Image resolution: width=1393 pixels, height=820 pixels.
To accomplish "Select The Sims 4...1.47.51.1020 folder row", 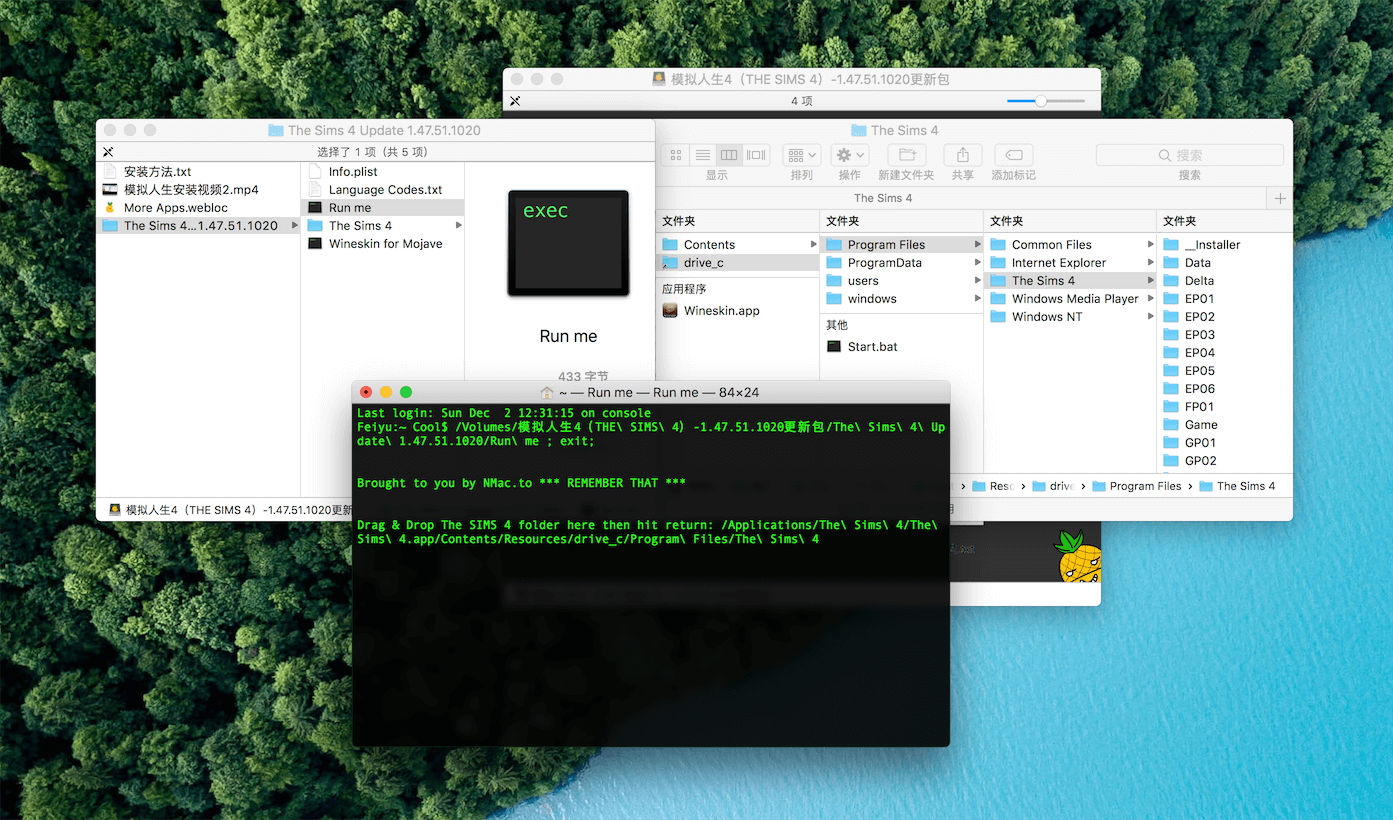I will [x=198, y=226].
